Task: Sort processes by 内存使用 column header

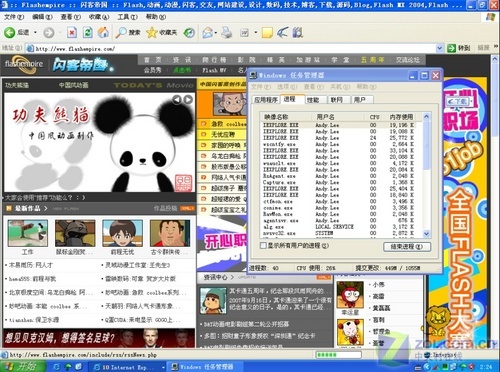Action: click(x=401, y=117)
